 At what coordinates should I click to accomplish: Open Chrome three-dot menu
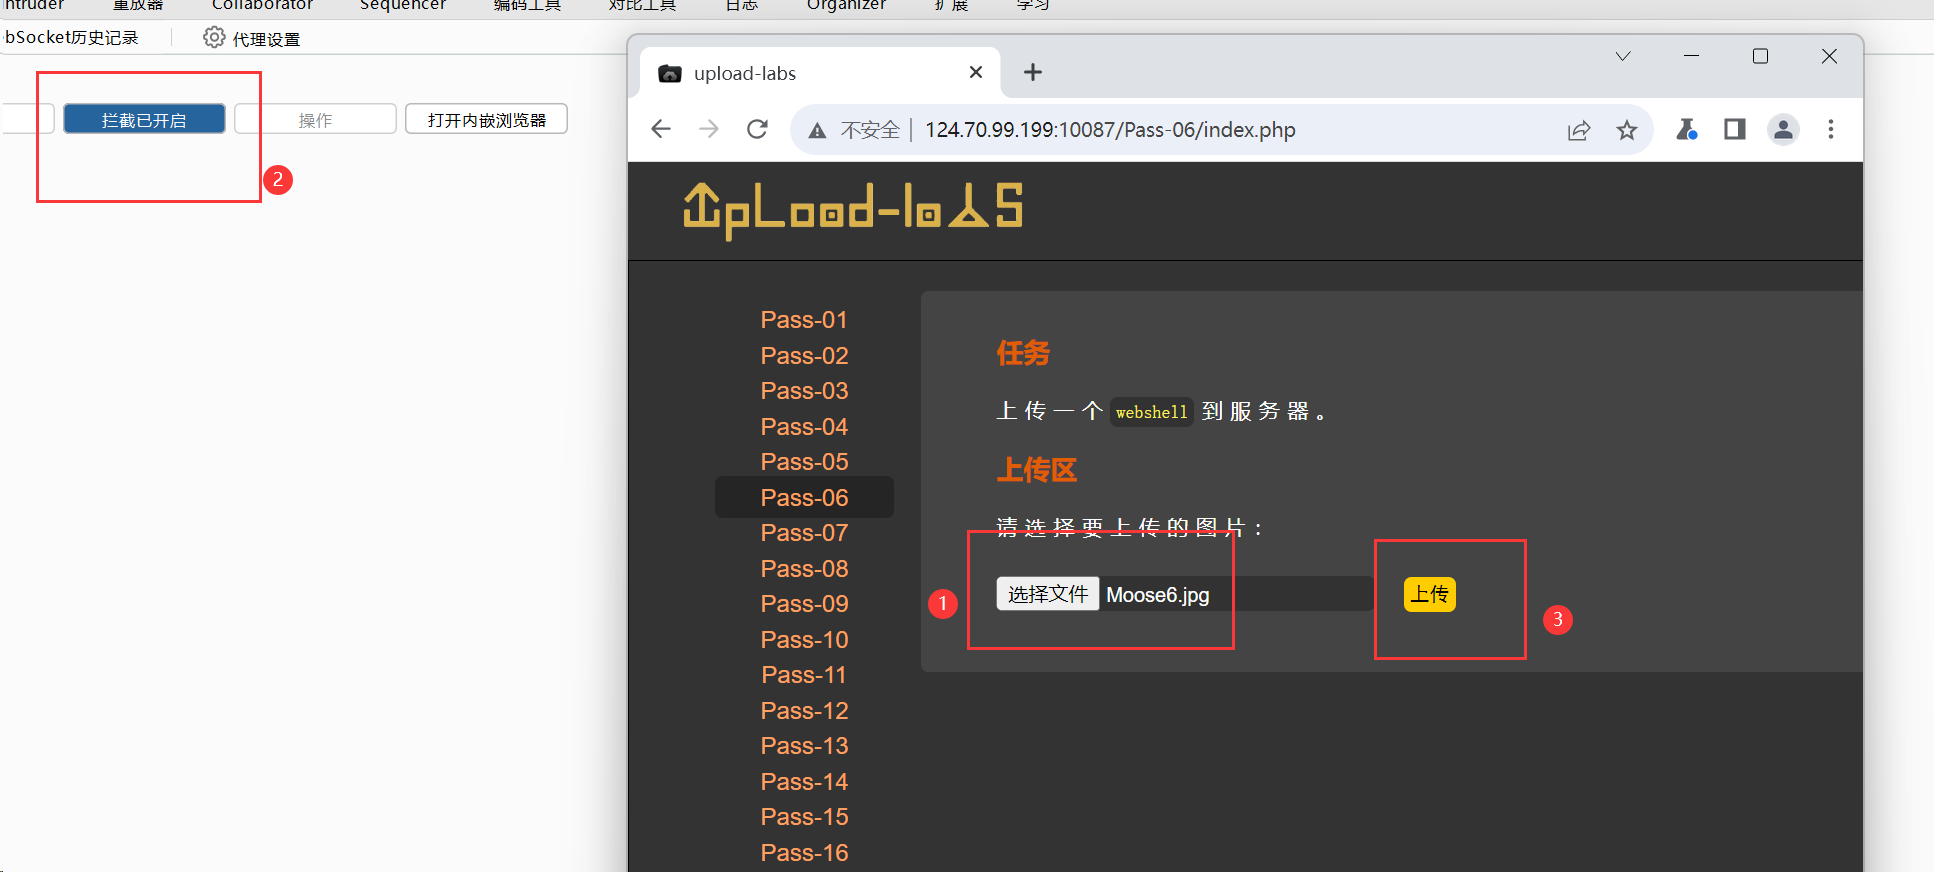pyautogui.click(x=1831, y=130)
